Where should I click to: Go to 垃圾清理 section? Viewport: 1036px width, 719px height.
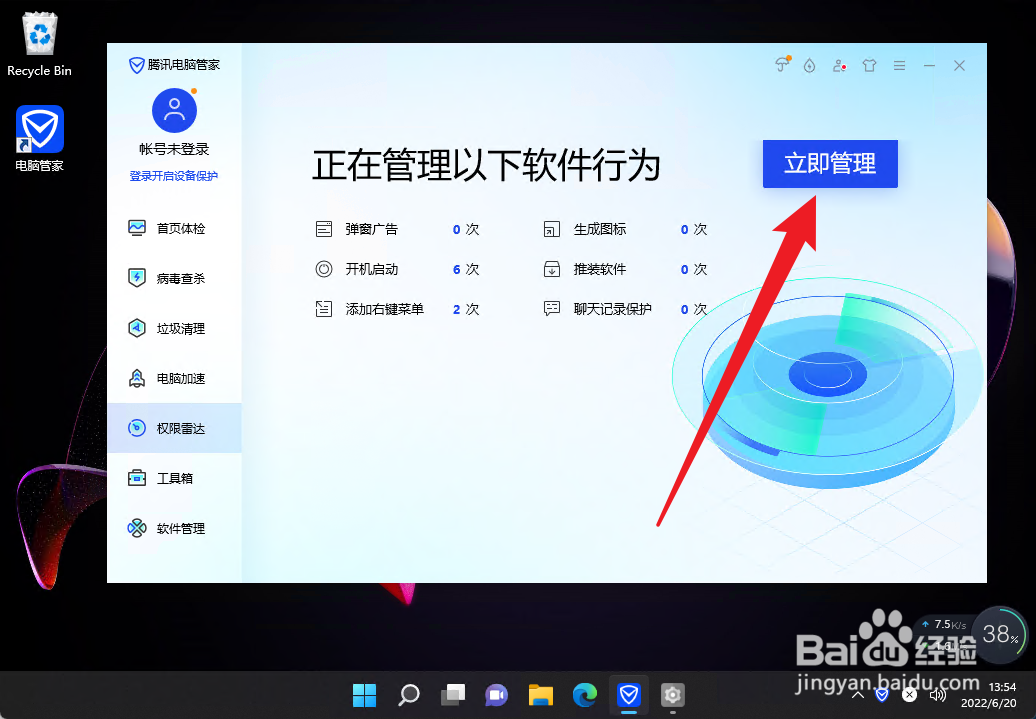[x=174, y=328]
